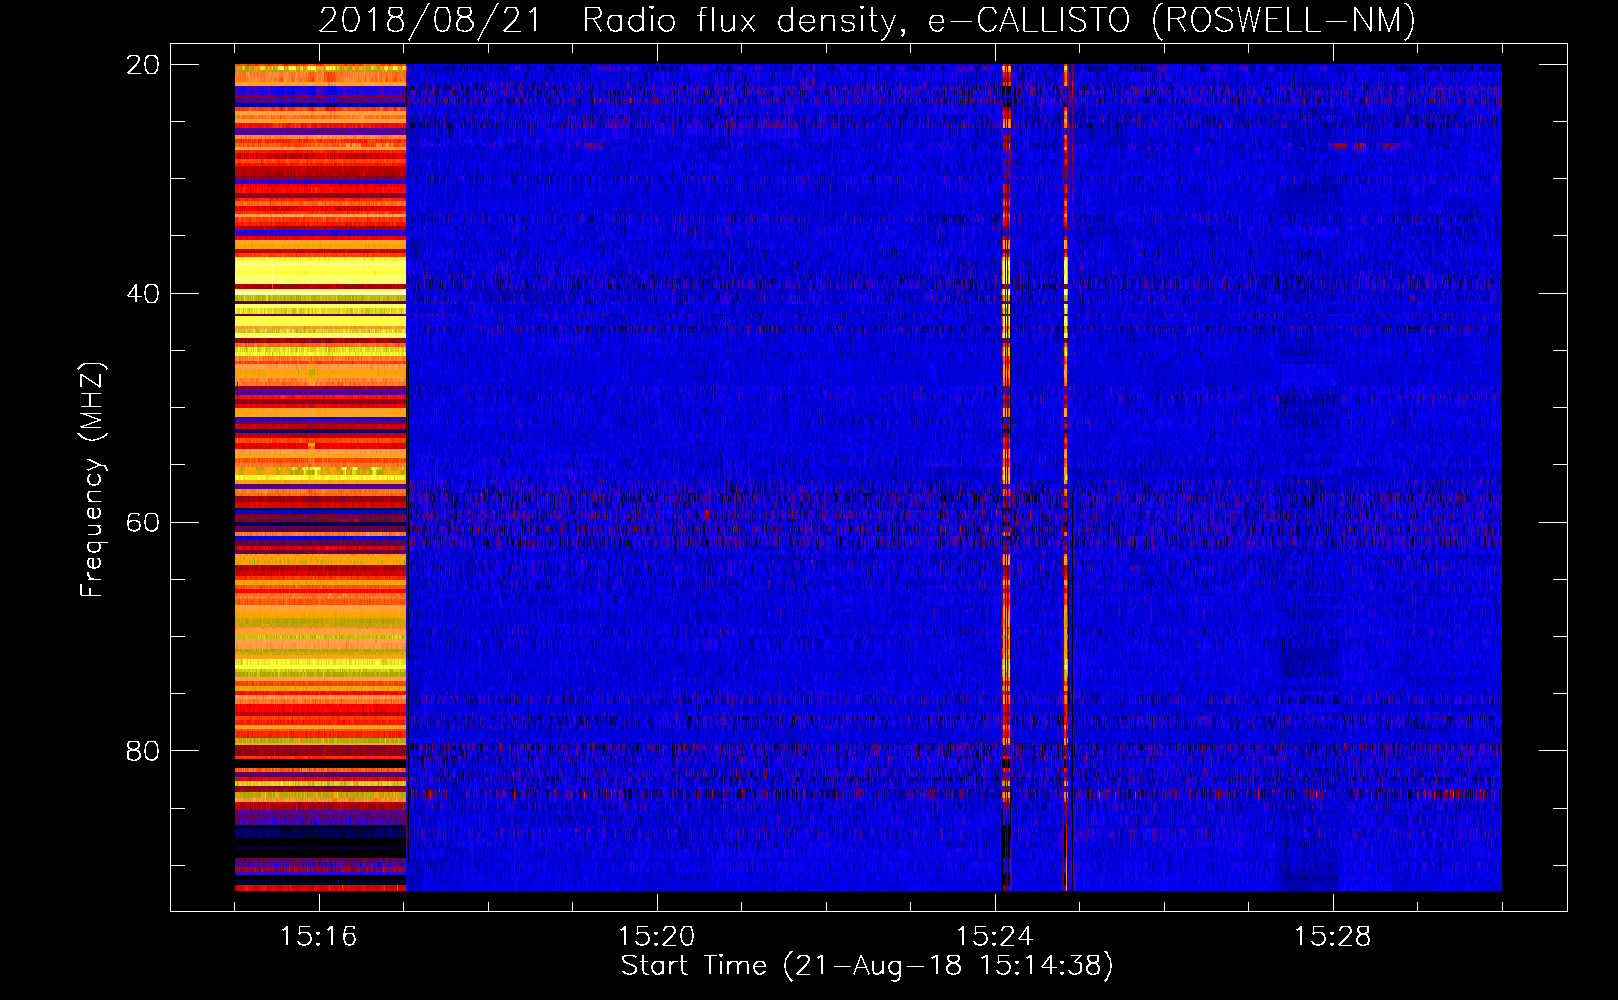1618x1000 pixels.
Task: Click the 20 frequency tick label
Action: coord(142,65)
